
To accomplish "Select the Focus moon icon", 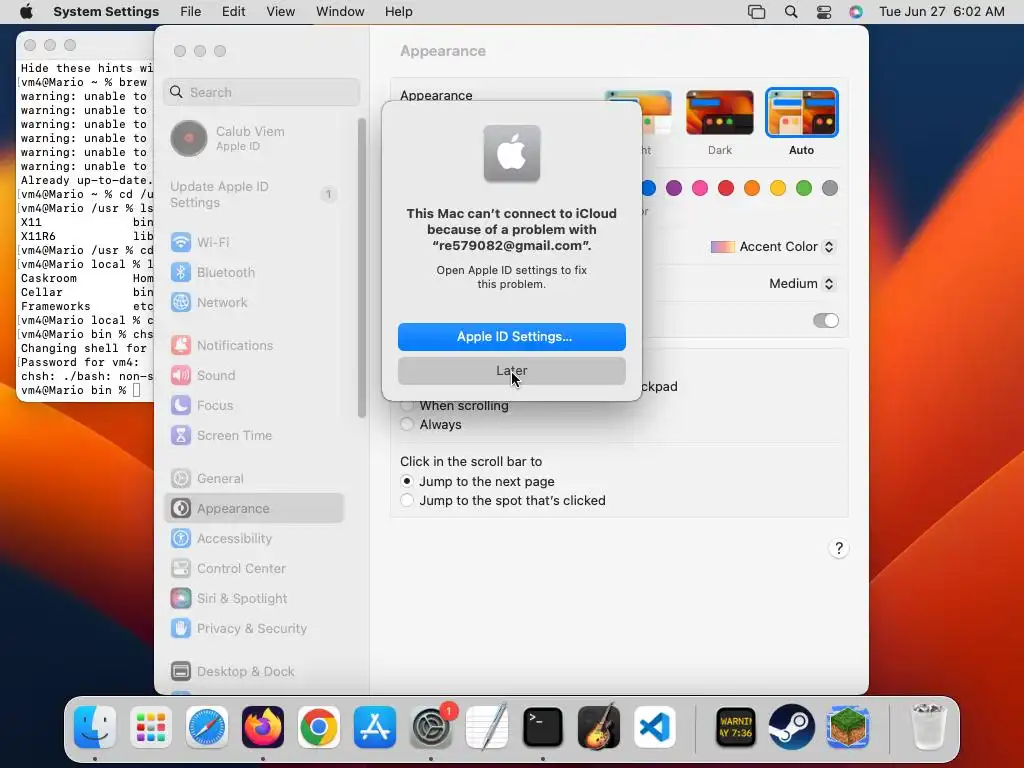I will point(181,406).
